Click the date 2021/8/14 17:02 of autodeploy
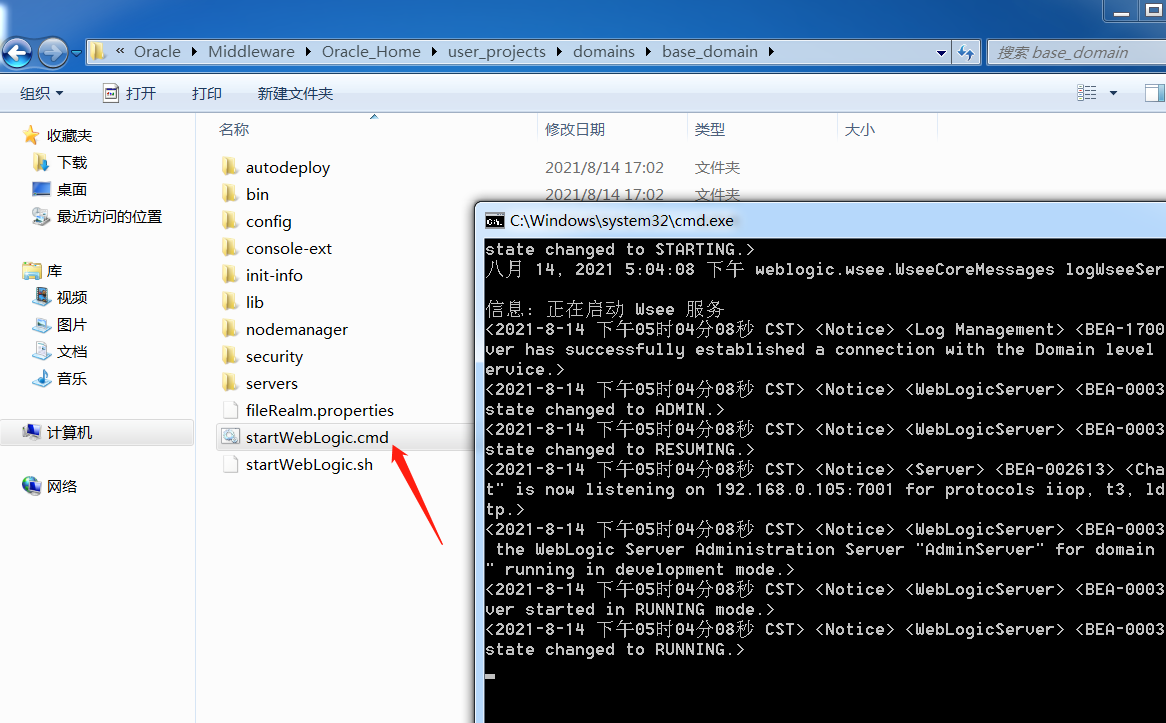This screenshot has height=723, width=1166. [x=604, y=167]
